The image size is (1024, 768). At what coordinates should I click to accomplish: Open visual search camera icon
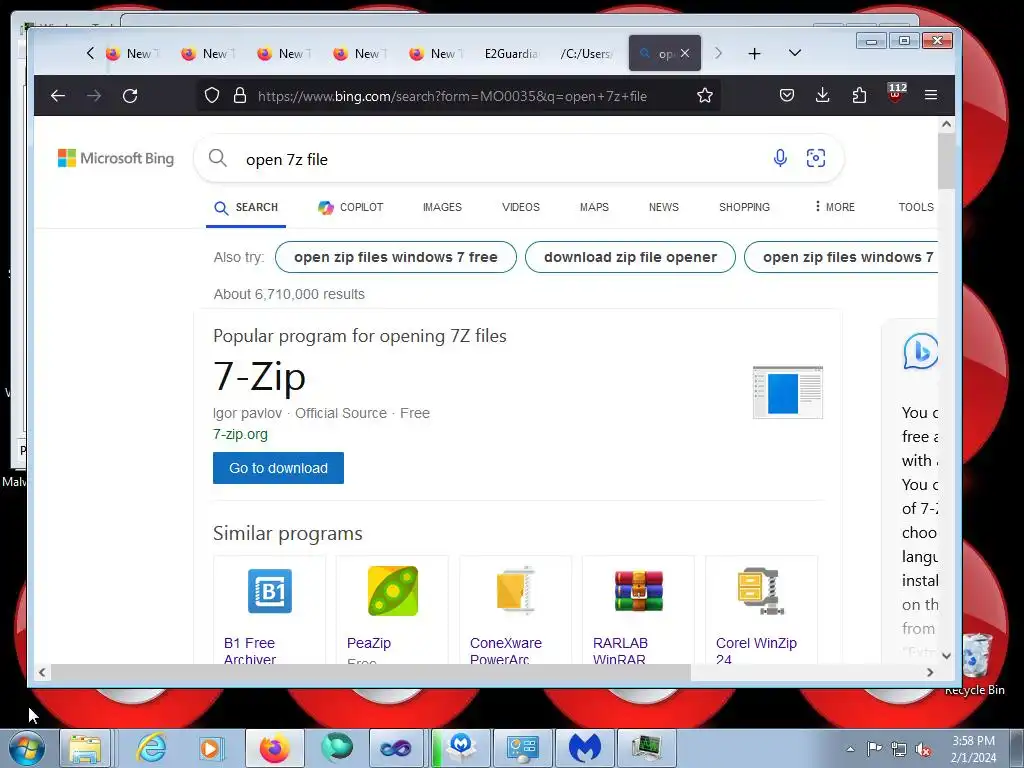point(816,158)
